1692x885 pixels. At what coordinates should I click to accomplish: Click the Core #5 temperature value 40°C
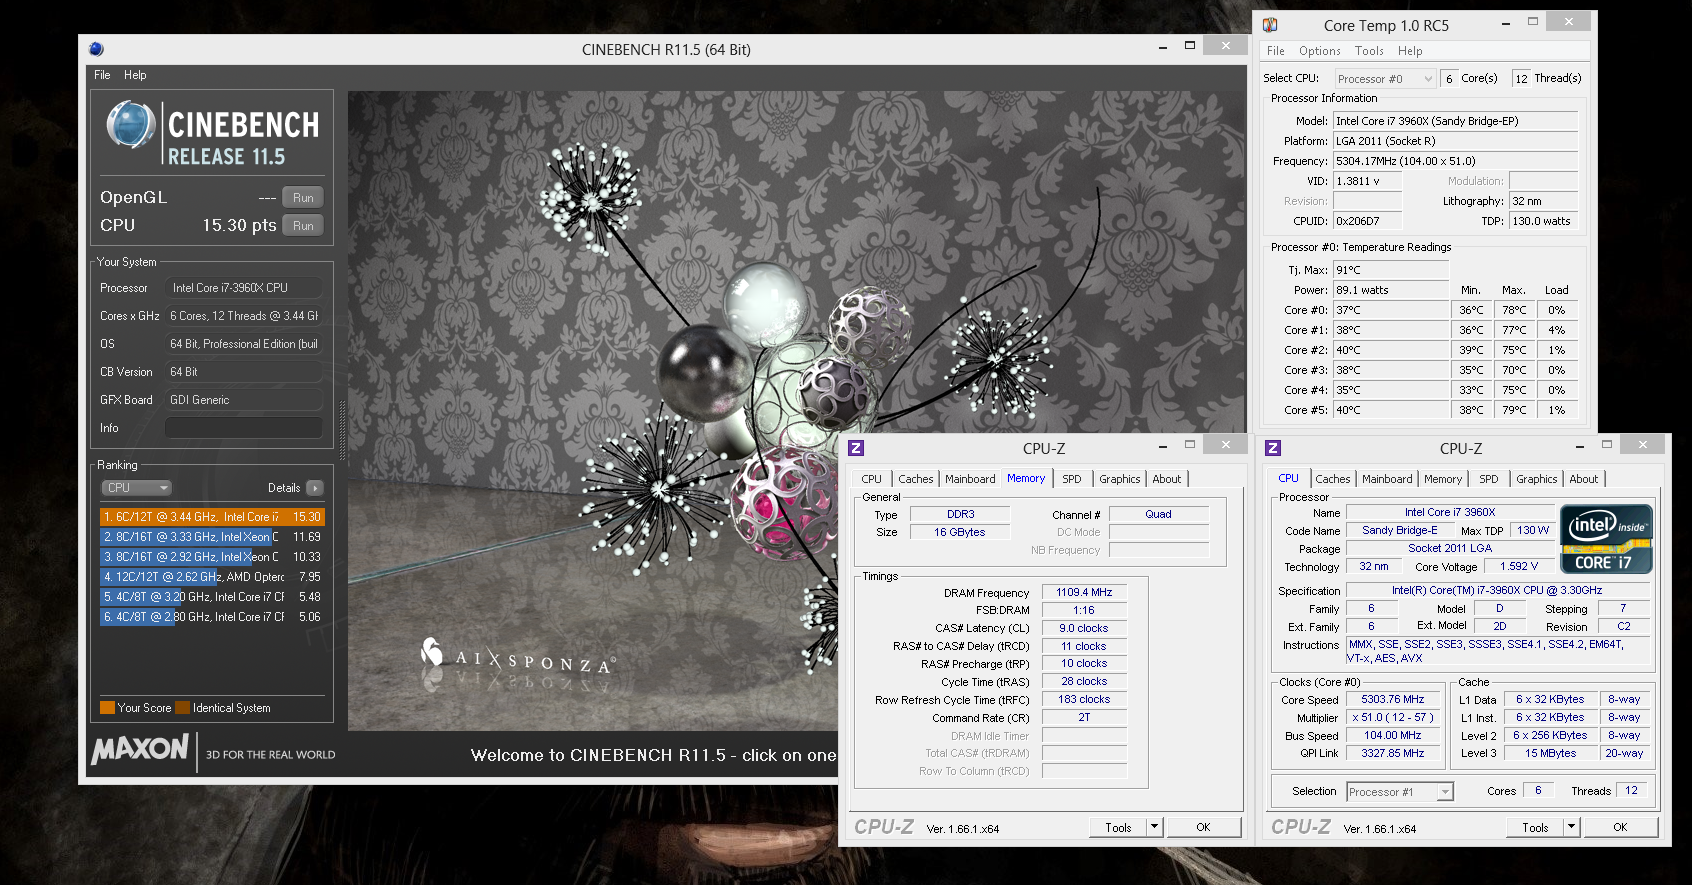point(1390,410)
